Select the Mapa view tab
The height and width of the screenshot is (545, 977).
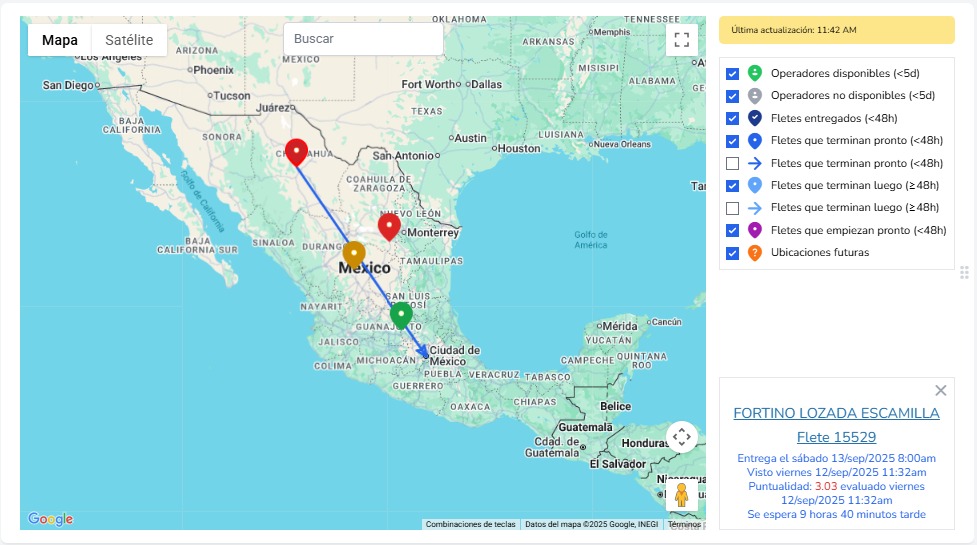(60, 40)
